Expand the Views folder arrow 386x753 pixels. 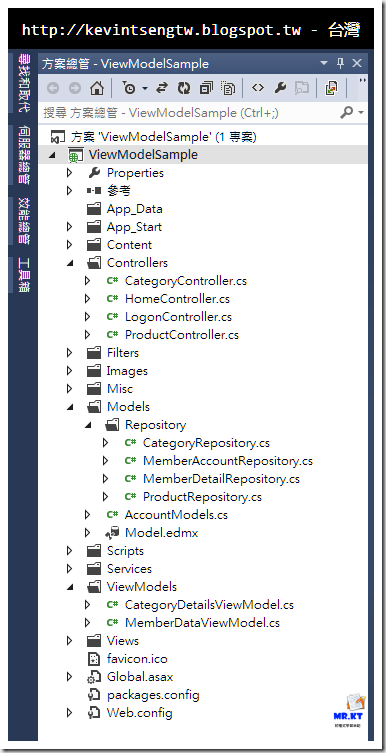(70, 641)
